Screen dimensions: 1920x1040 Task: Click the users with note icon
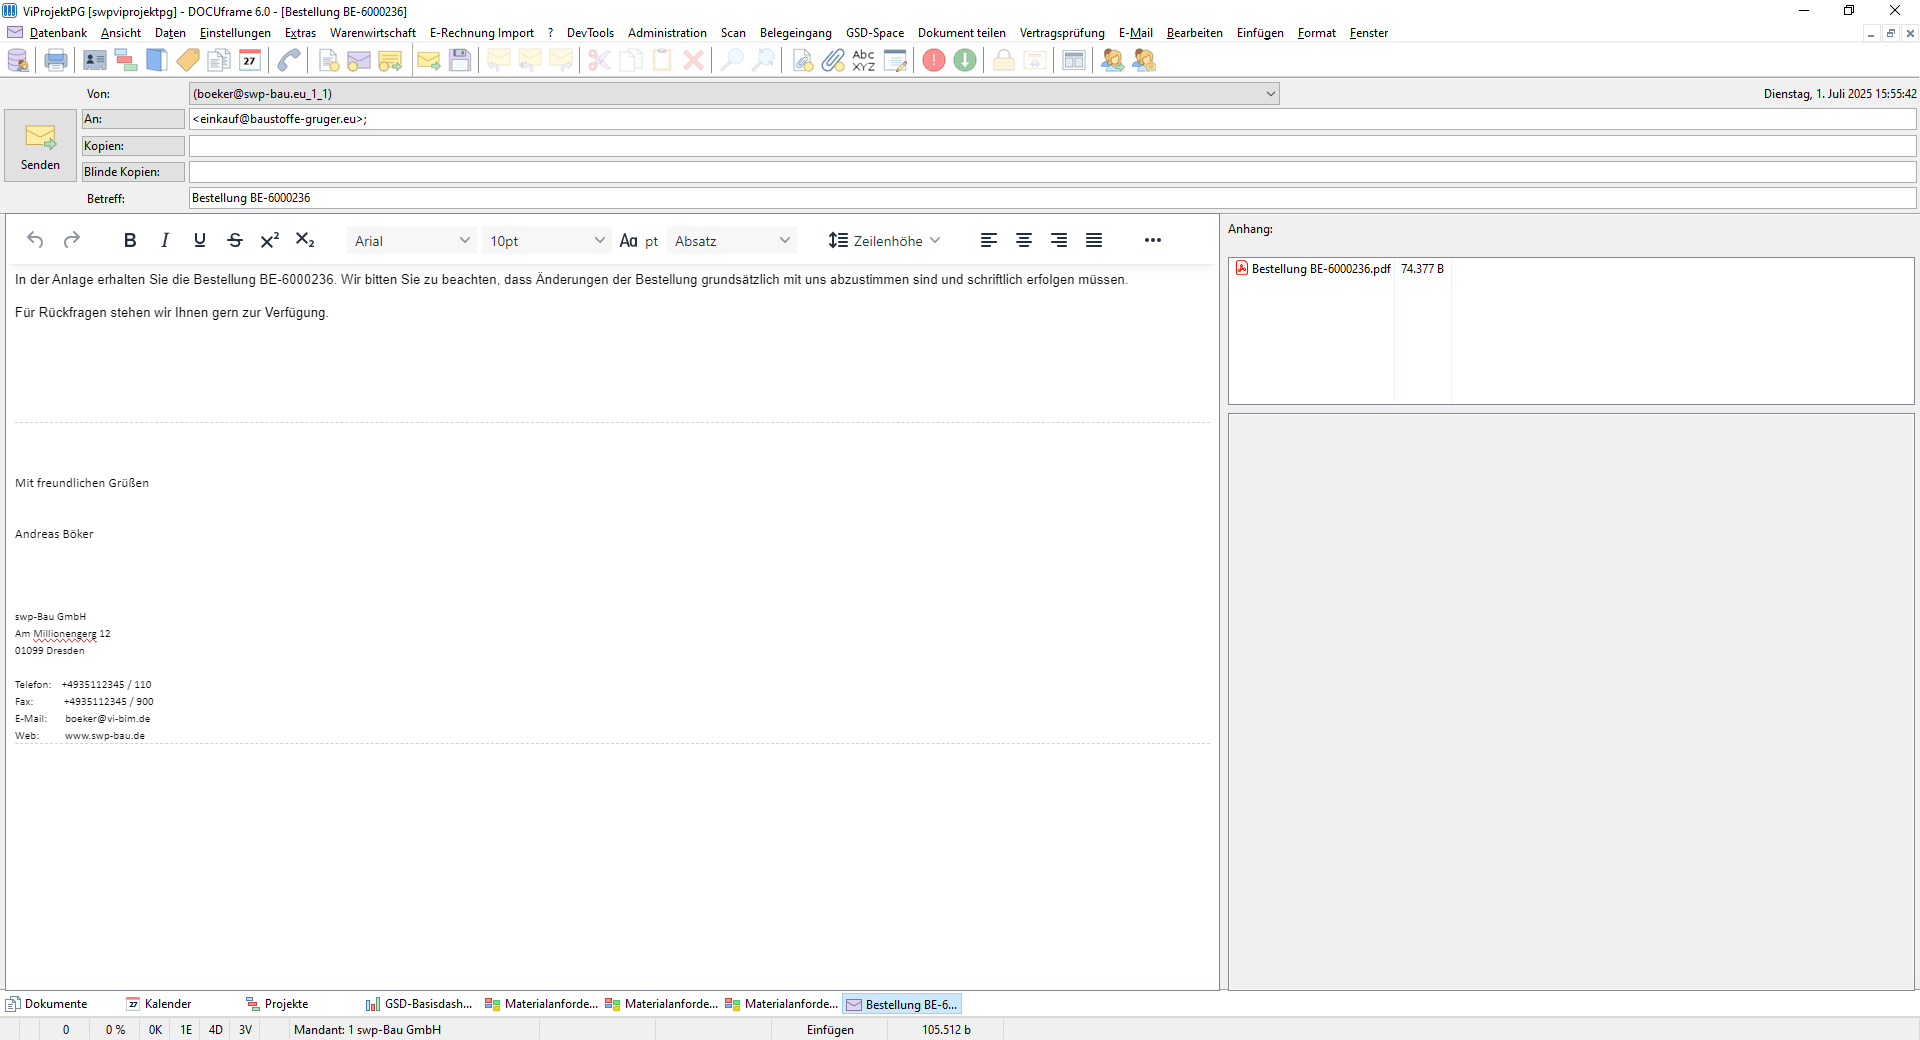point(1144,61)
